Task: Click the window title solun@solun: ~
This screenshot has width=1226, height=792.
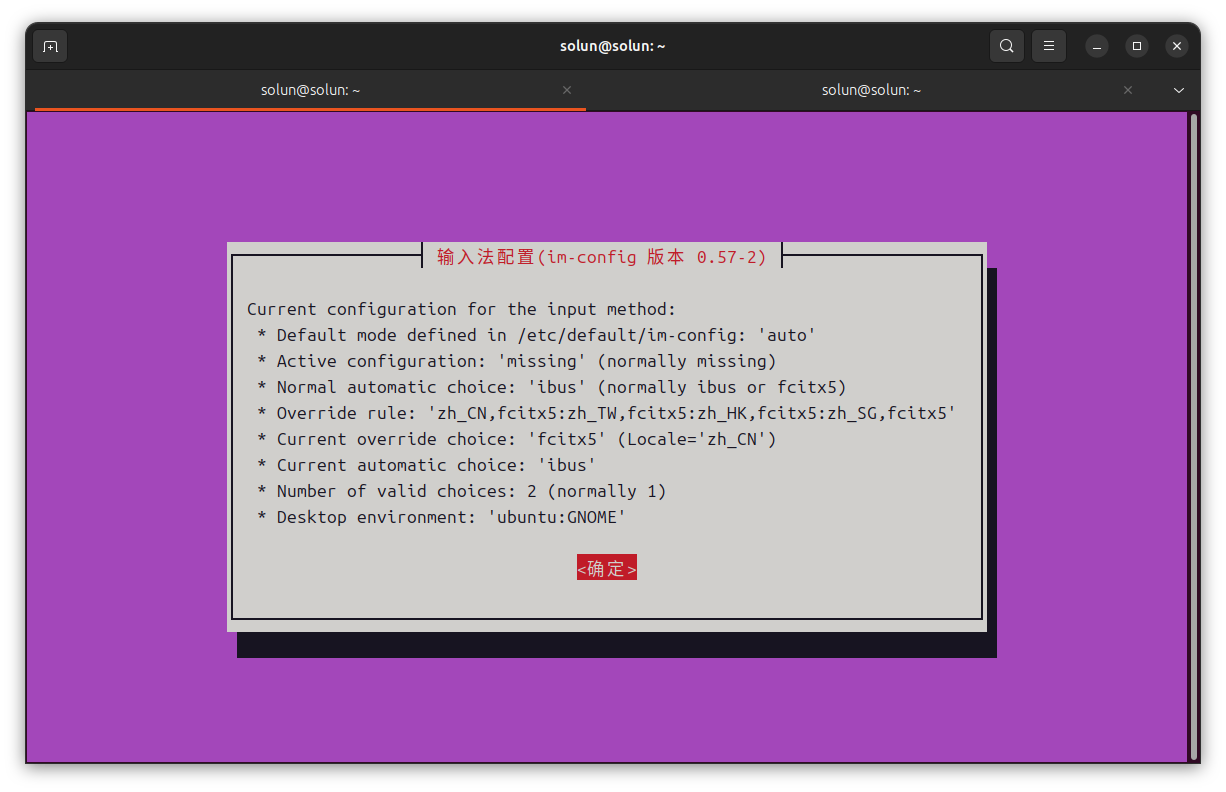Action: coord(613,46)
